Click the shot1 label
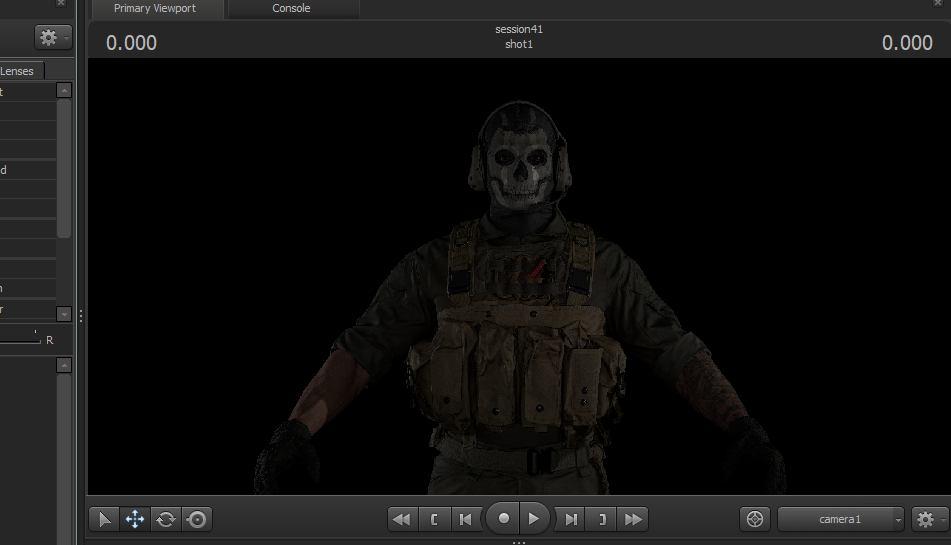The width and height of the screenshot is (951, 545). (x=519, y=44)
